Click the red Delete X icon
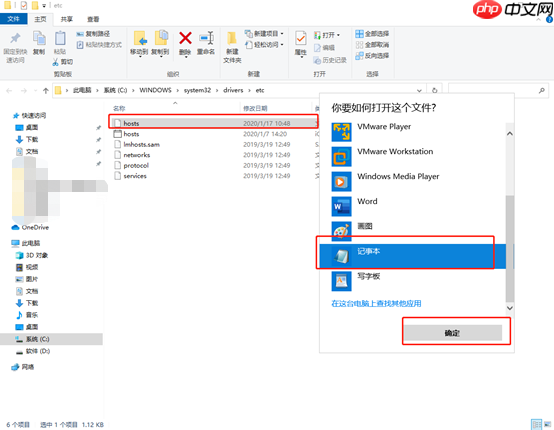Screen dimensions: 554x430 click(185, 38)
